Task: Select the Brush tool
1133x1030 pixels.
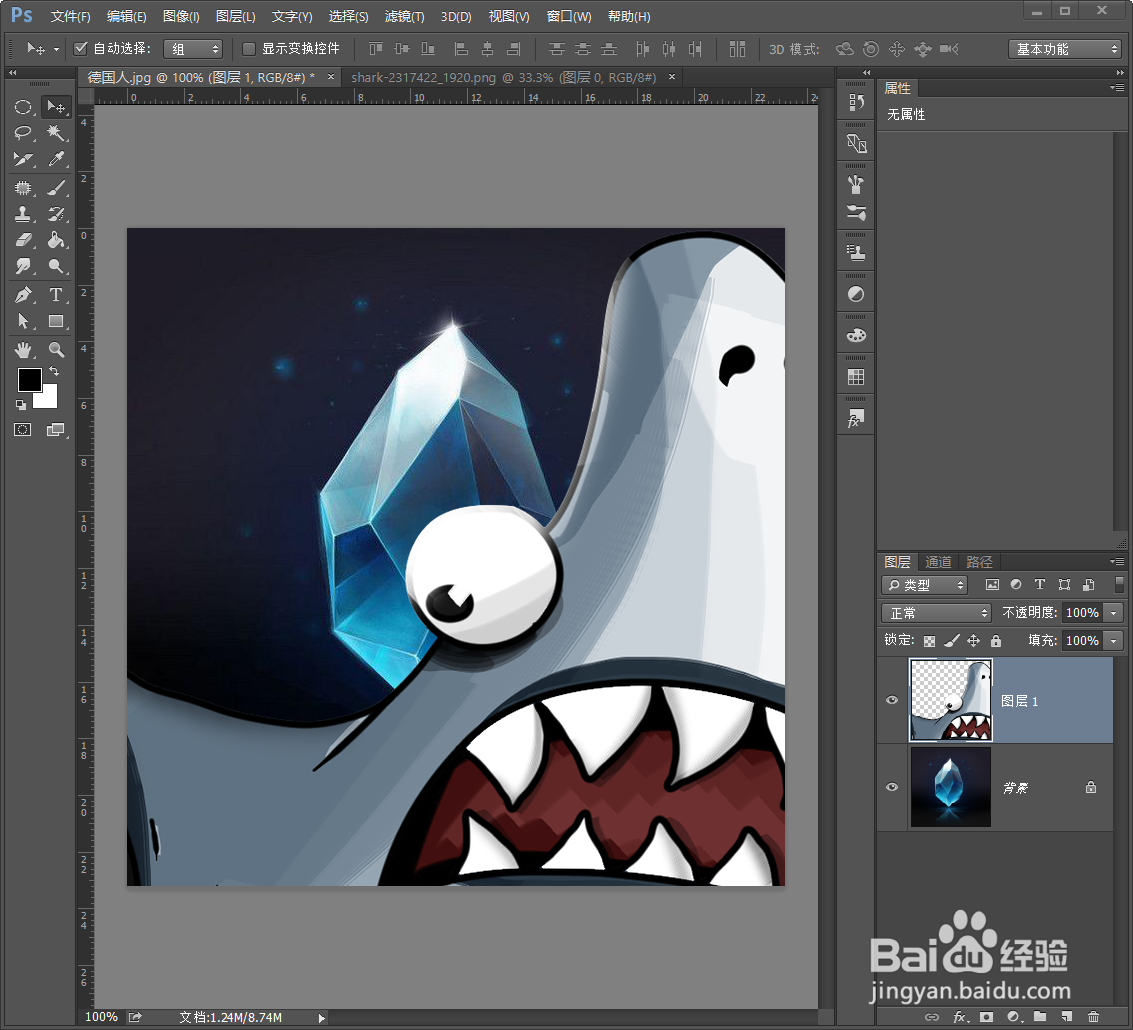Action: pos(56,188)
